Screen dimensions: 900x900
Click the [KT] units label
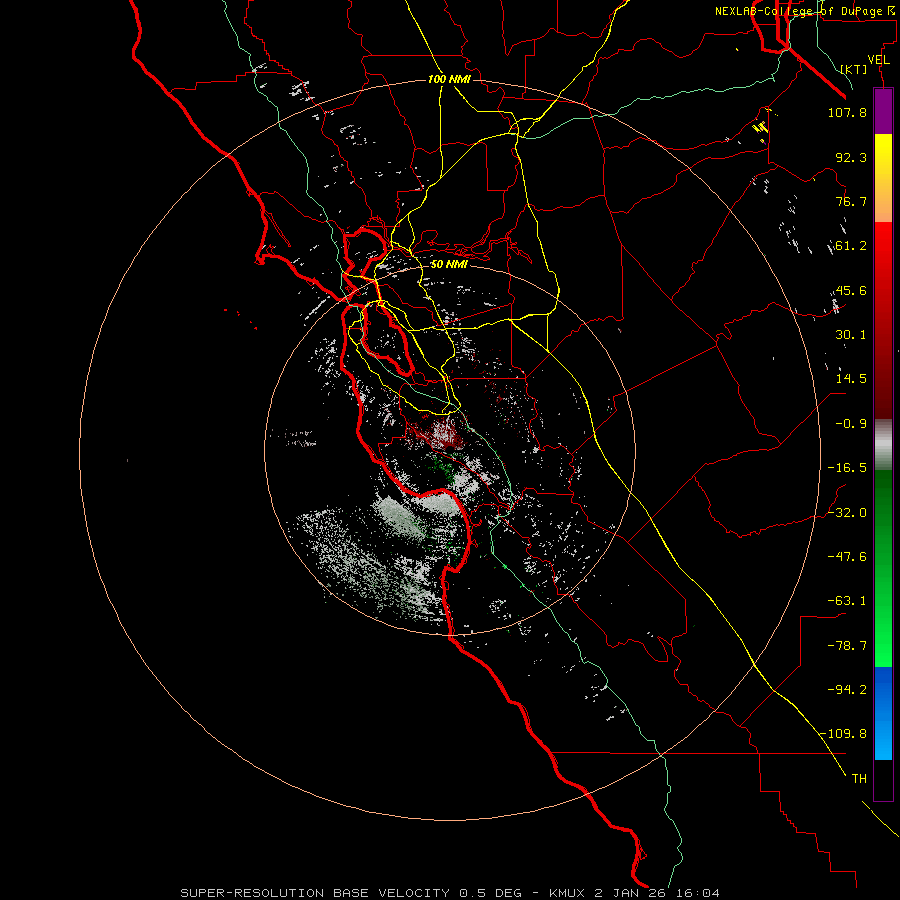(x=854, y=69)
